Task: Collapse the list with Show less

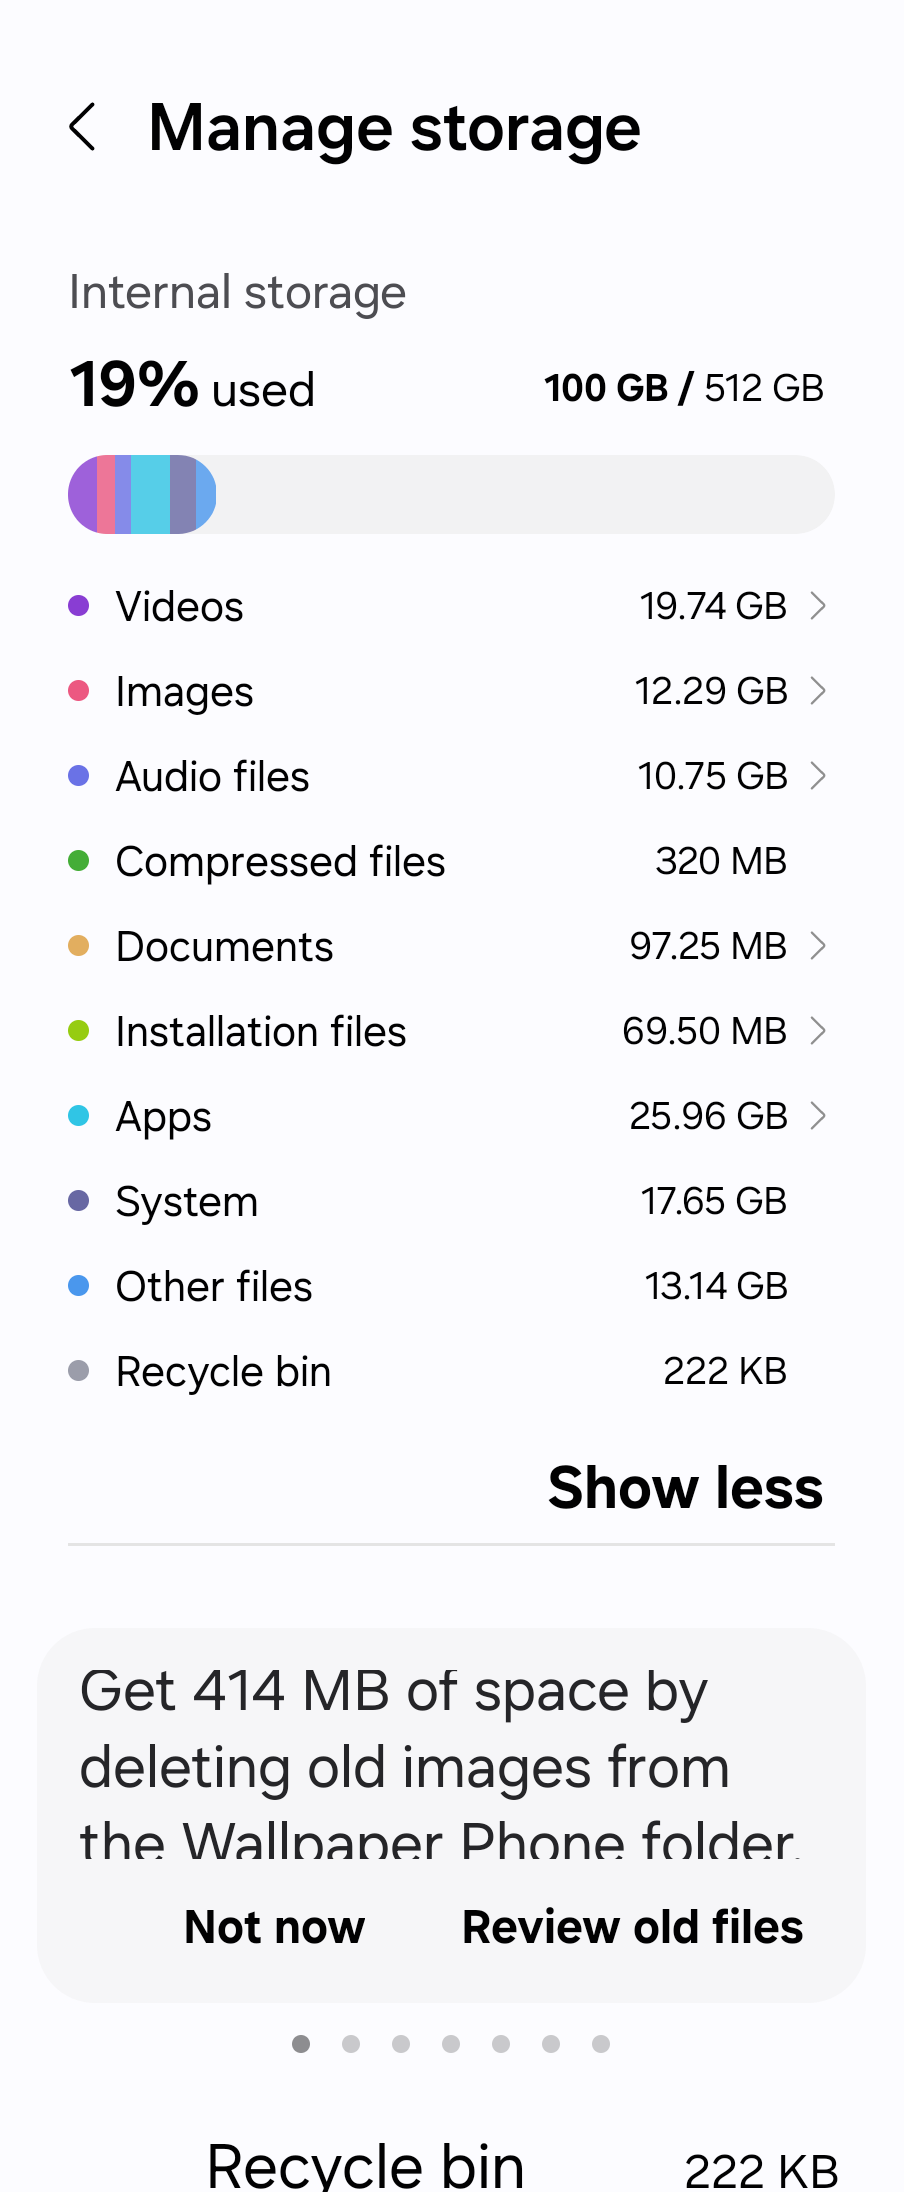Action: tap(684, 1488)
